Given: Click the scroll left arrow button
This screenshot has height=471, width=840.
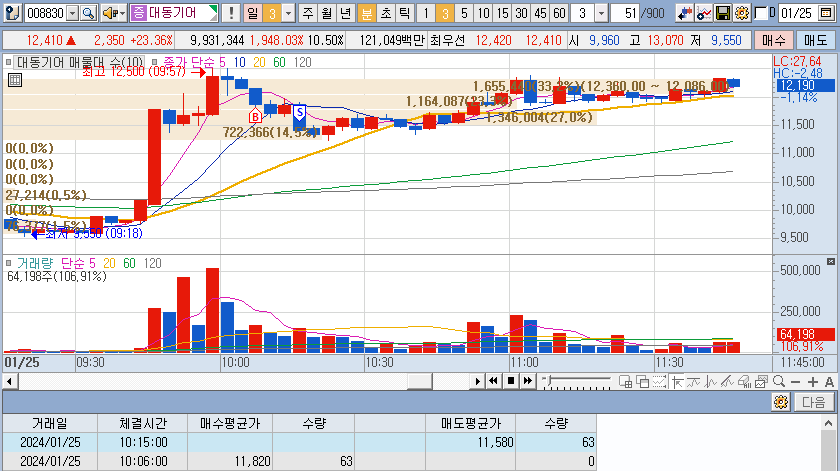Looking at the screenshot, I should (x=10, y=382).
